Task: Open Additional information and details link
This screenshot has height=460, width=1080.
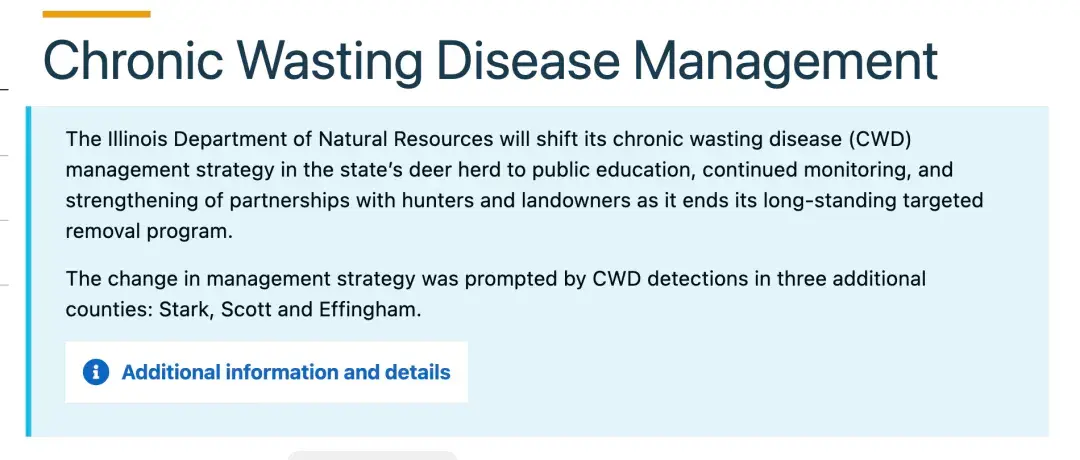Action: pos(286,373)
